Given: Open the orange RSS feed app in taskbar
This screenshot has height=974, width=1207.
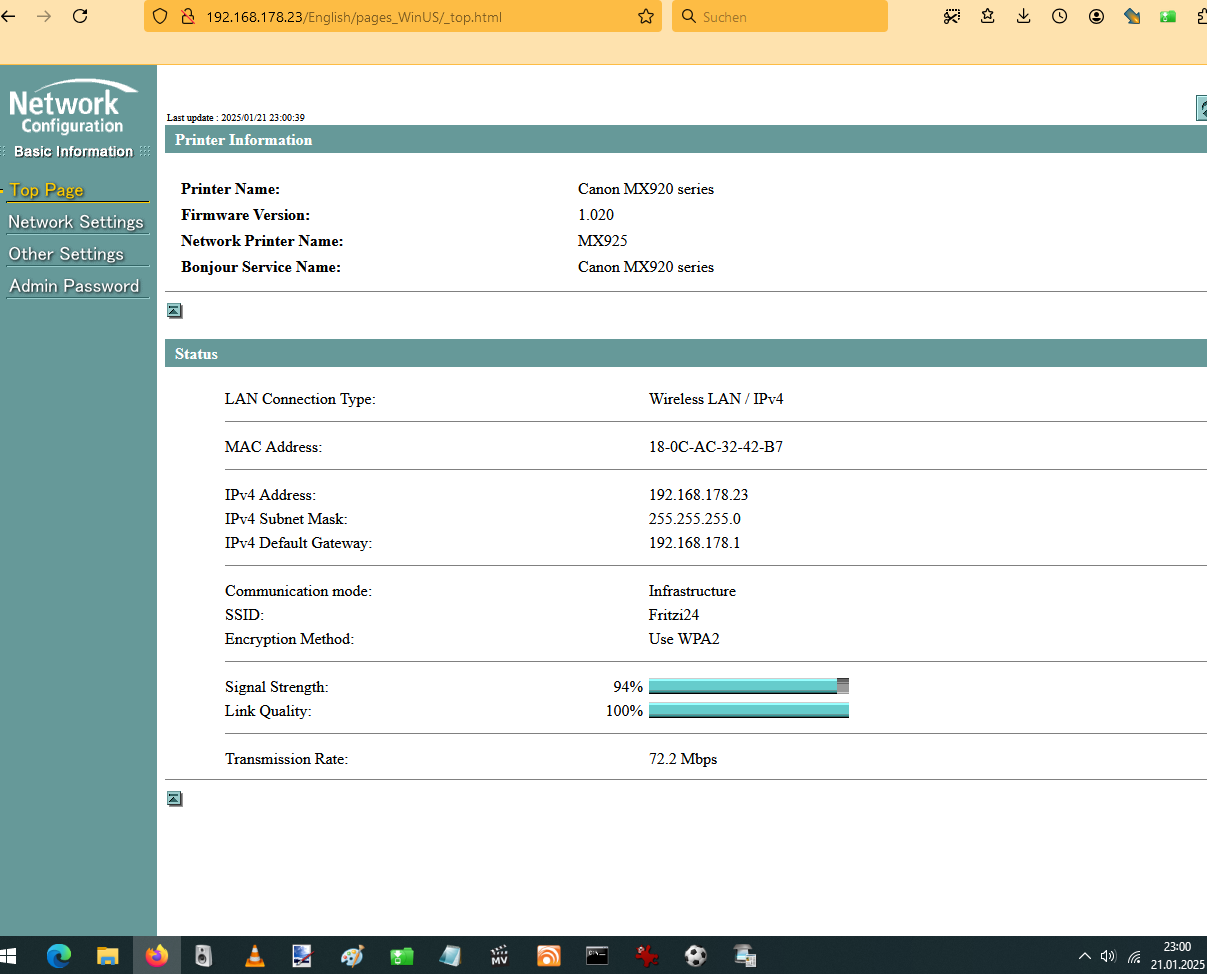Looking at the screenshot, I should pyautogui.click(x=548, y=956).
